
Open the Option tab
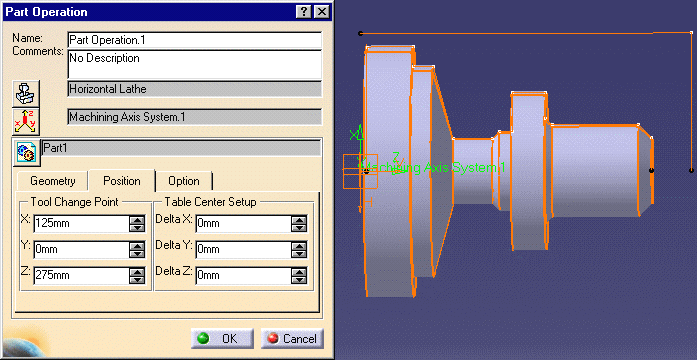(x=184, y=181)
